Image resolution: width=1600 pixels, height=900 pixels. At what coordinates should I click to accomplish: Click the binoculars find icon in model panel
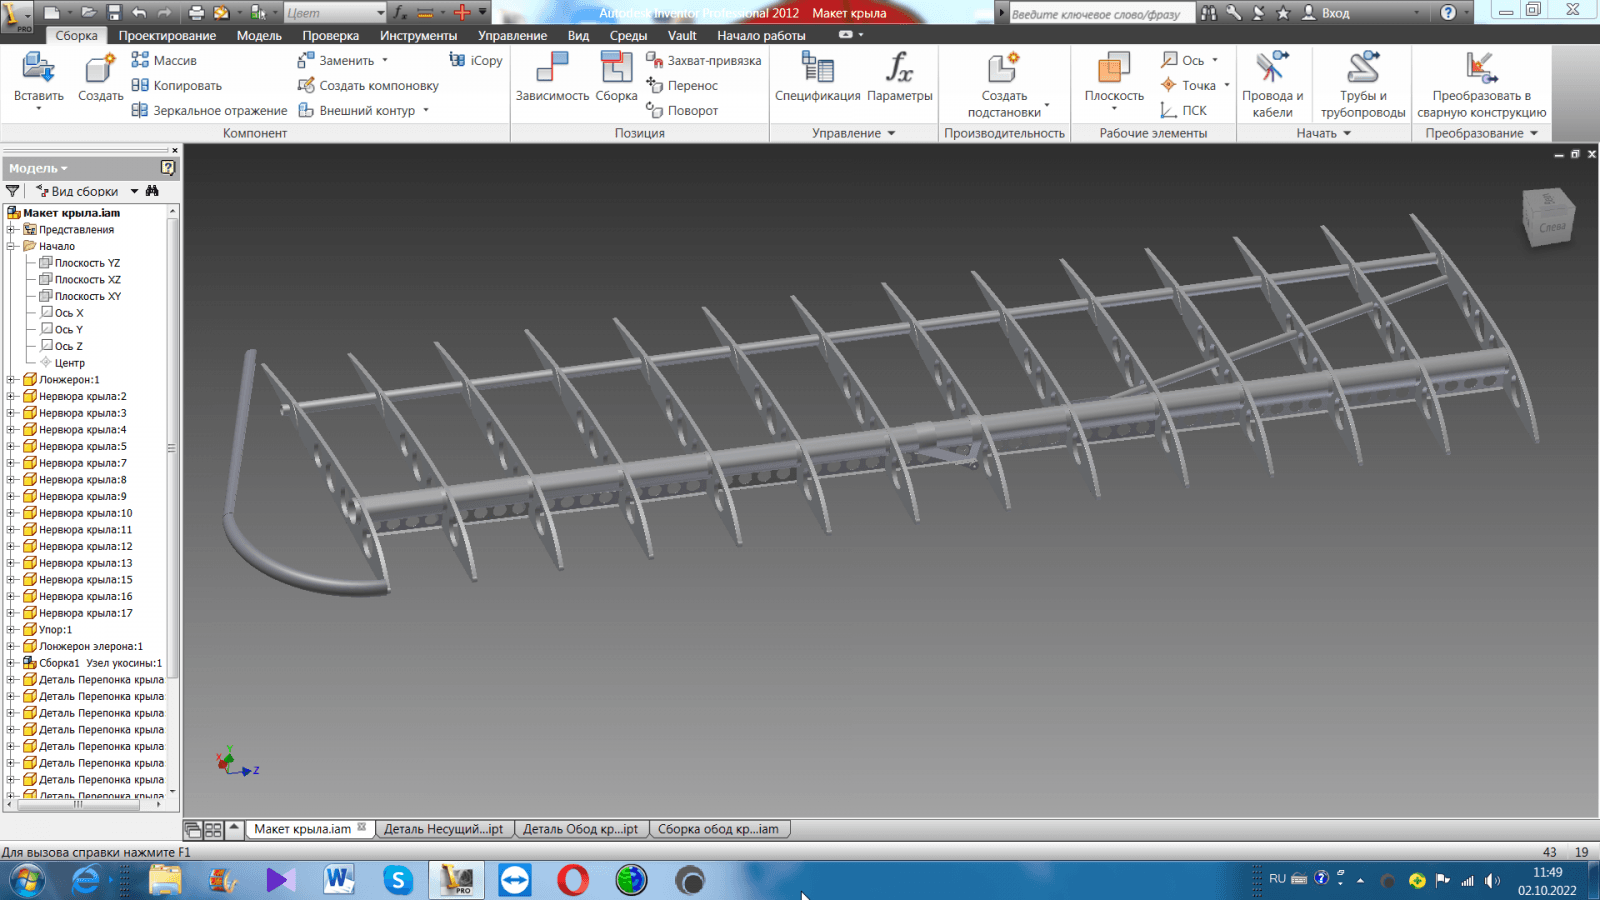click(152, 191)
